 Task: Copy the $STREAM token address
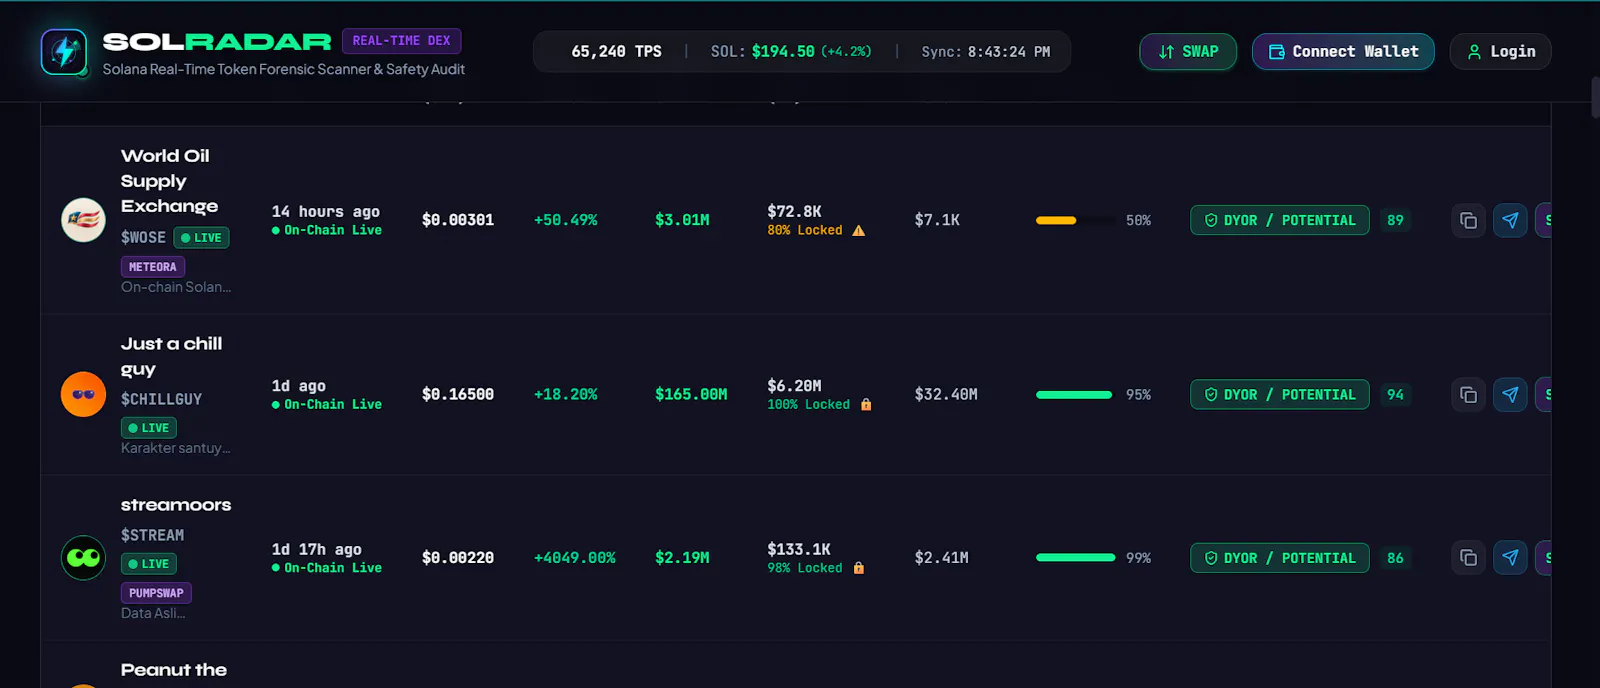pyautogui.click(x=1468, y=558)
